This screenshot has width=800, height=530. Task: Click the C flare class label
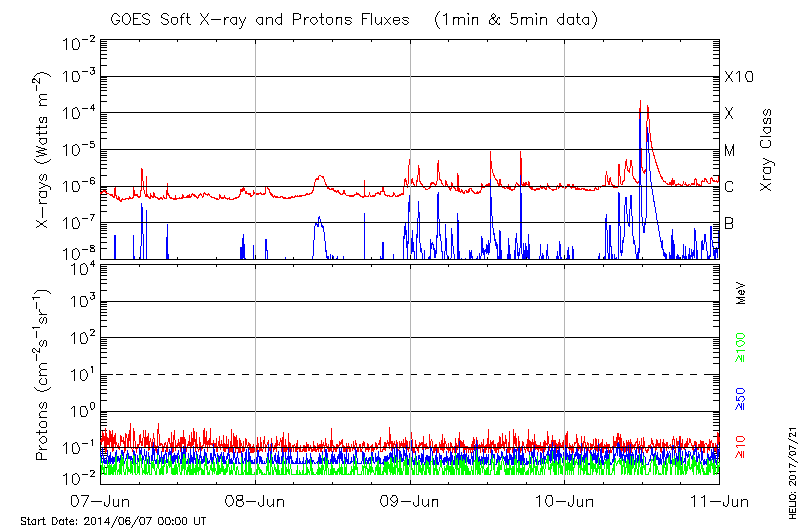729,186
